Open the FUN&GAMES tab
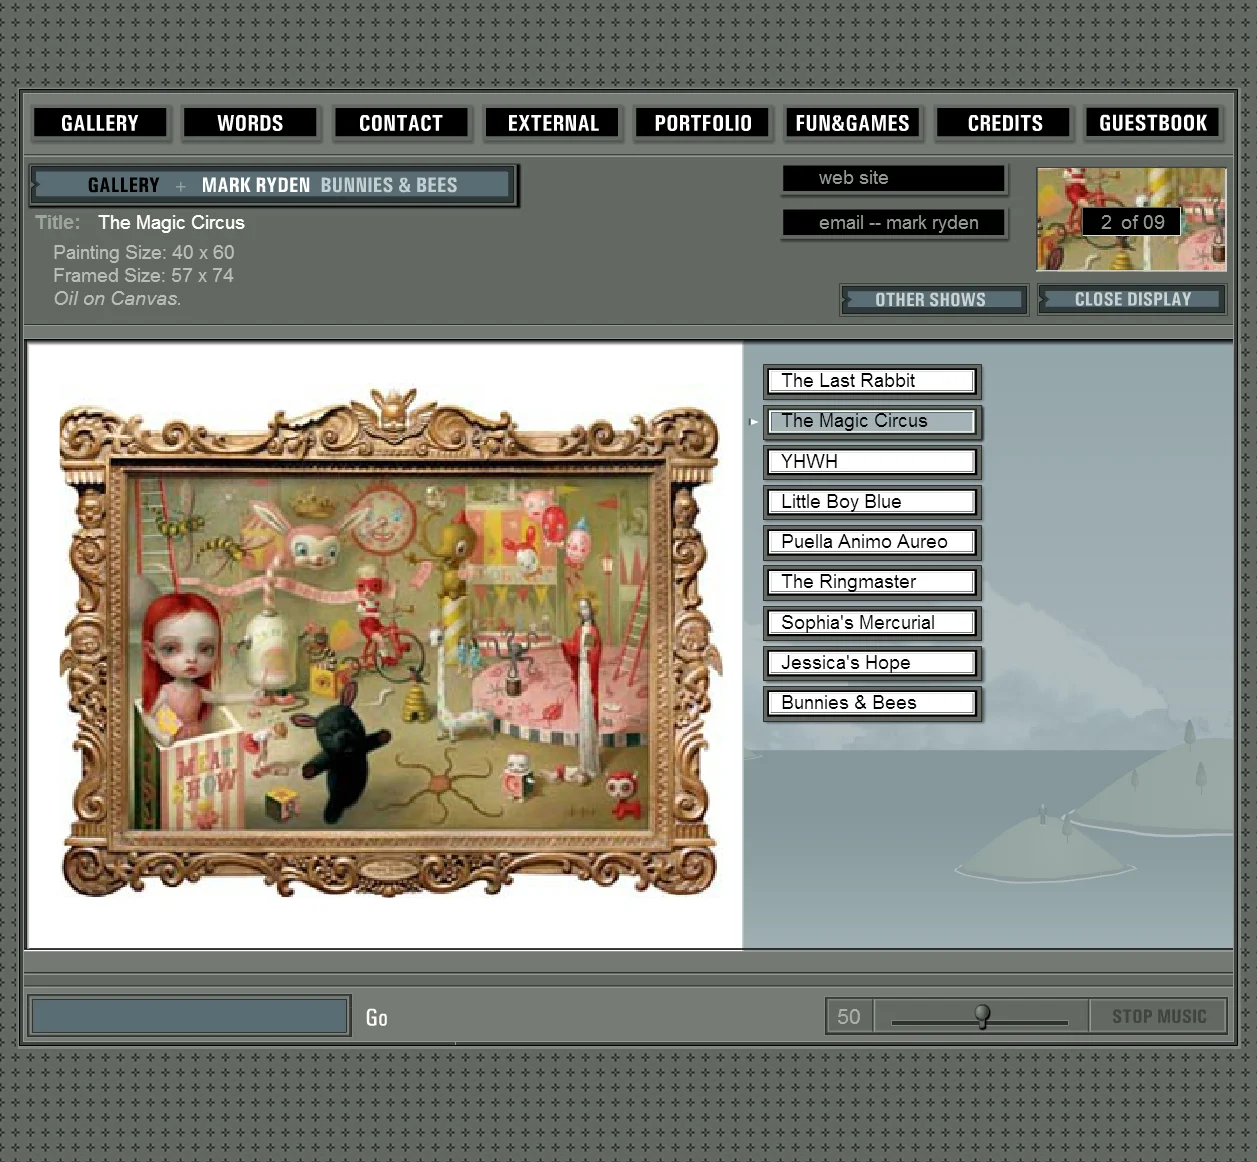The height and width of the screenshot is (1162, 1257). tap(853, 123)
